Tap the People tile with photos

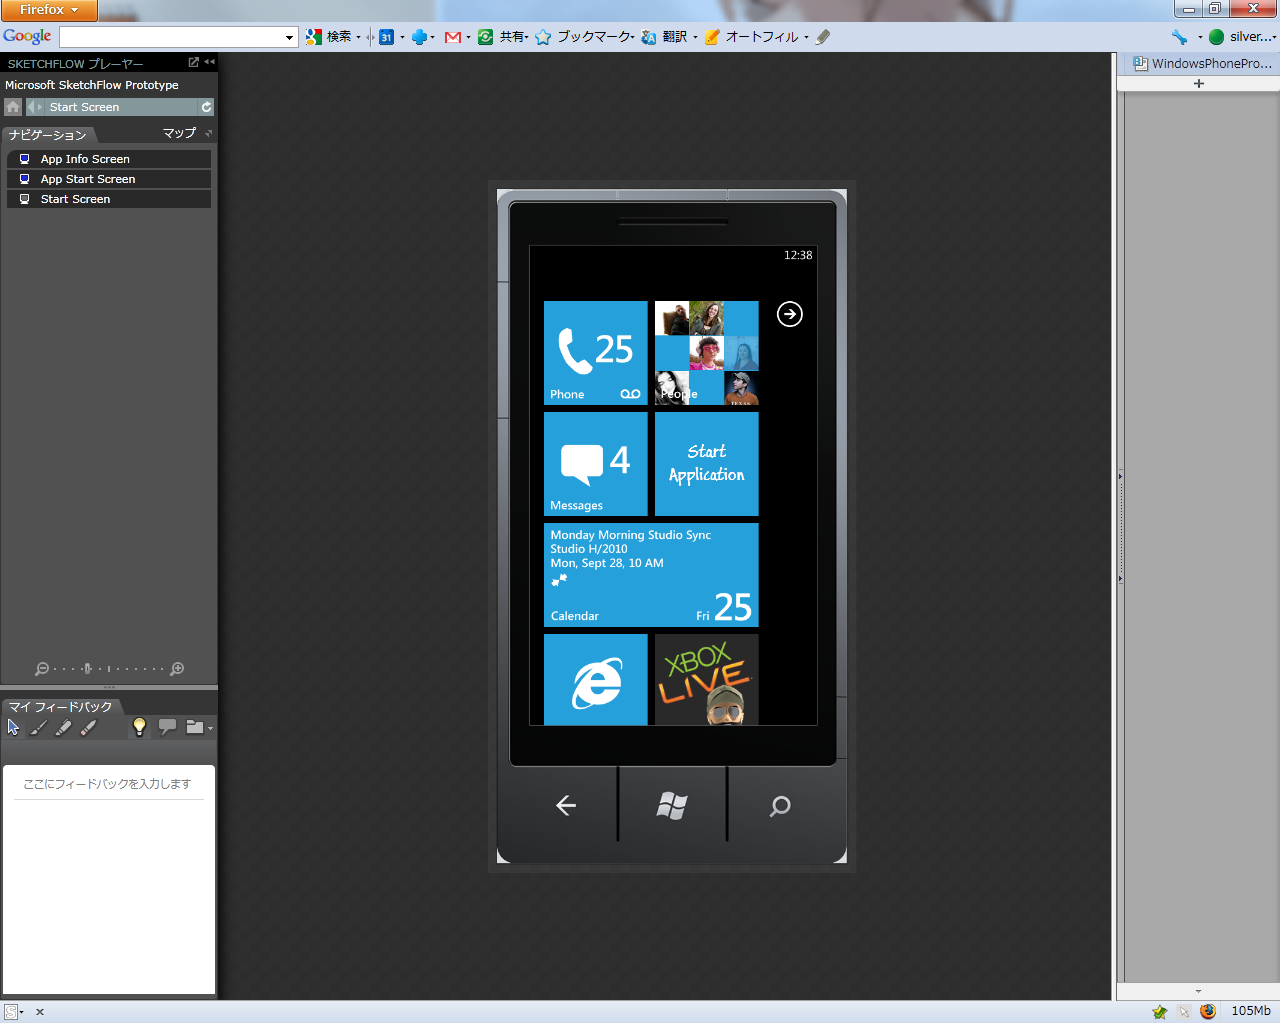coord(707,353)
